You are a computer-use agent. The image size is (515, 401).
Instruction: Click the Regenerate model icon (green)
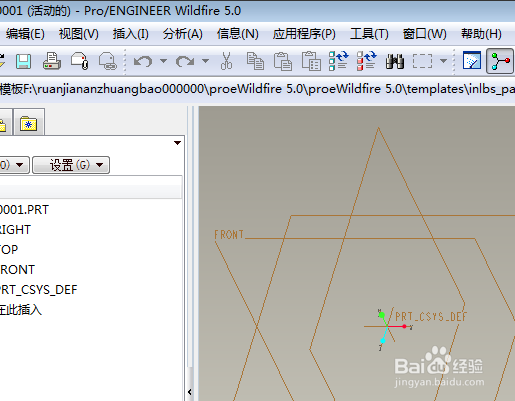pos(339,61)
